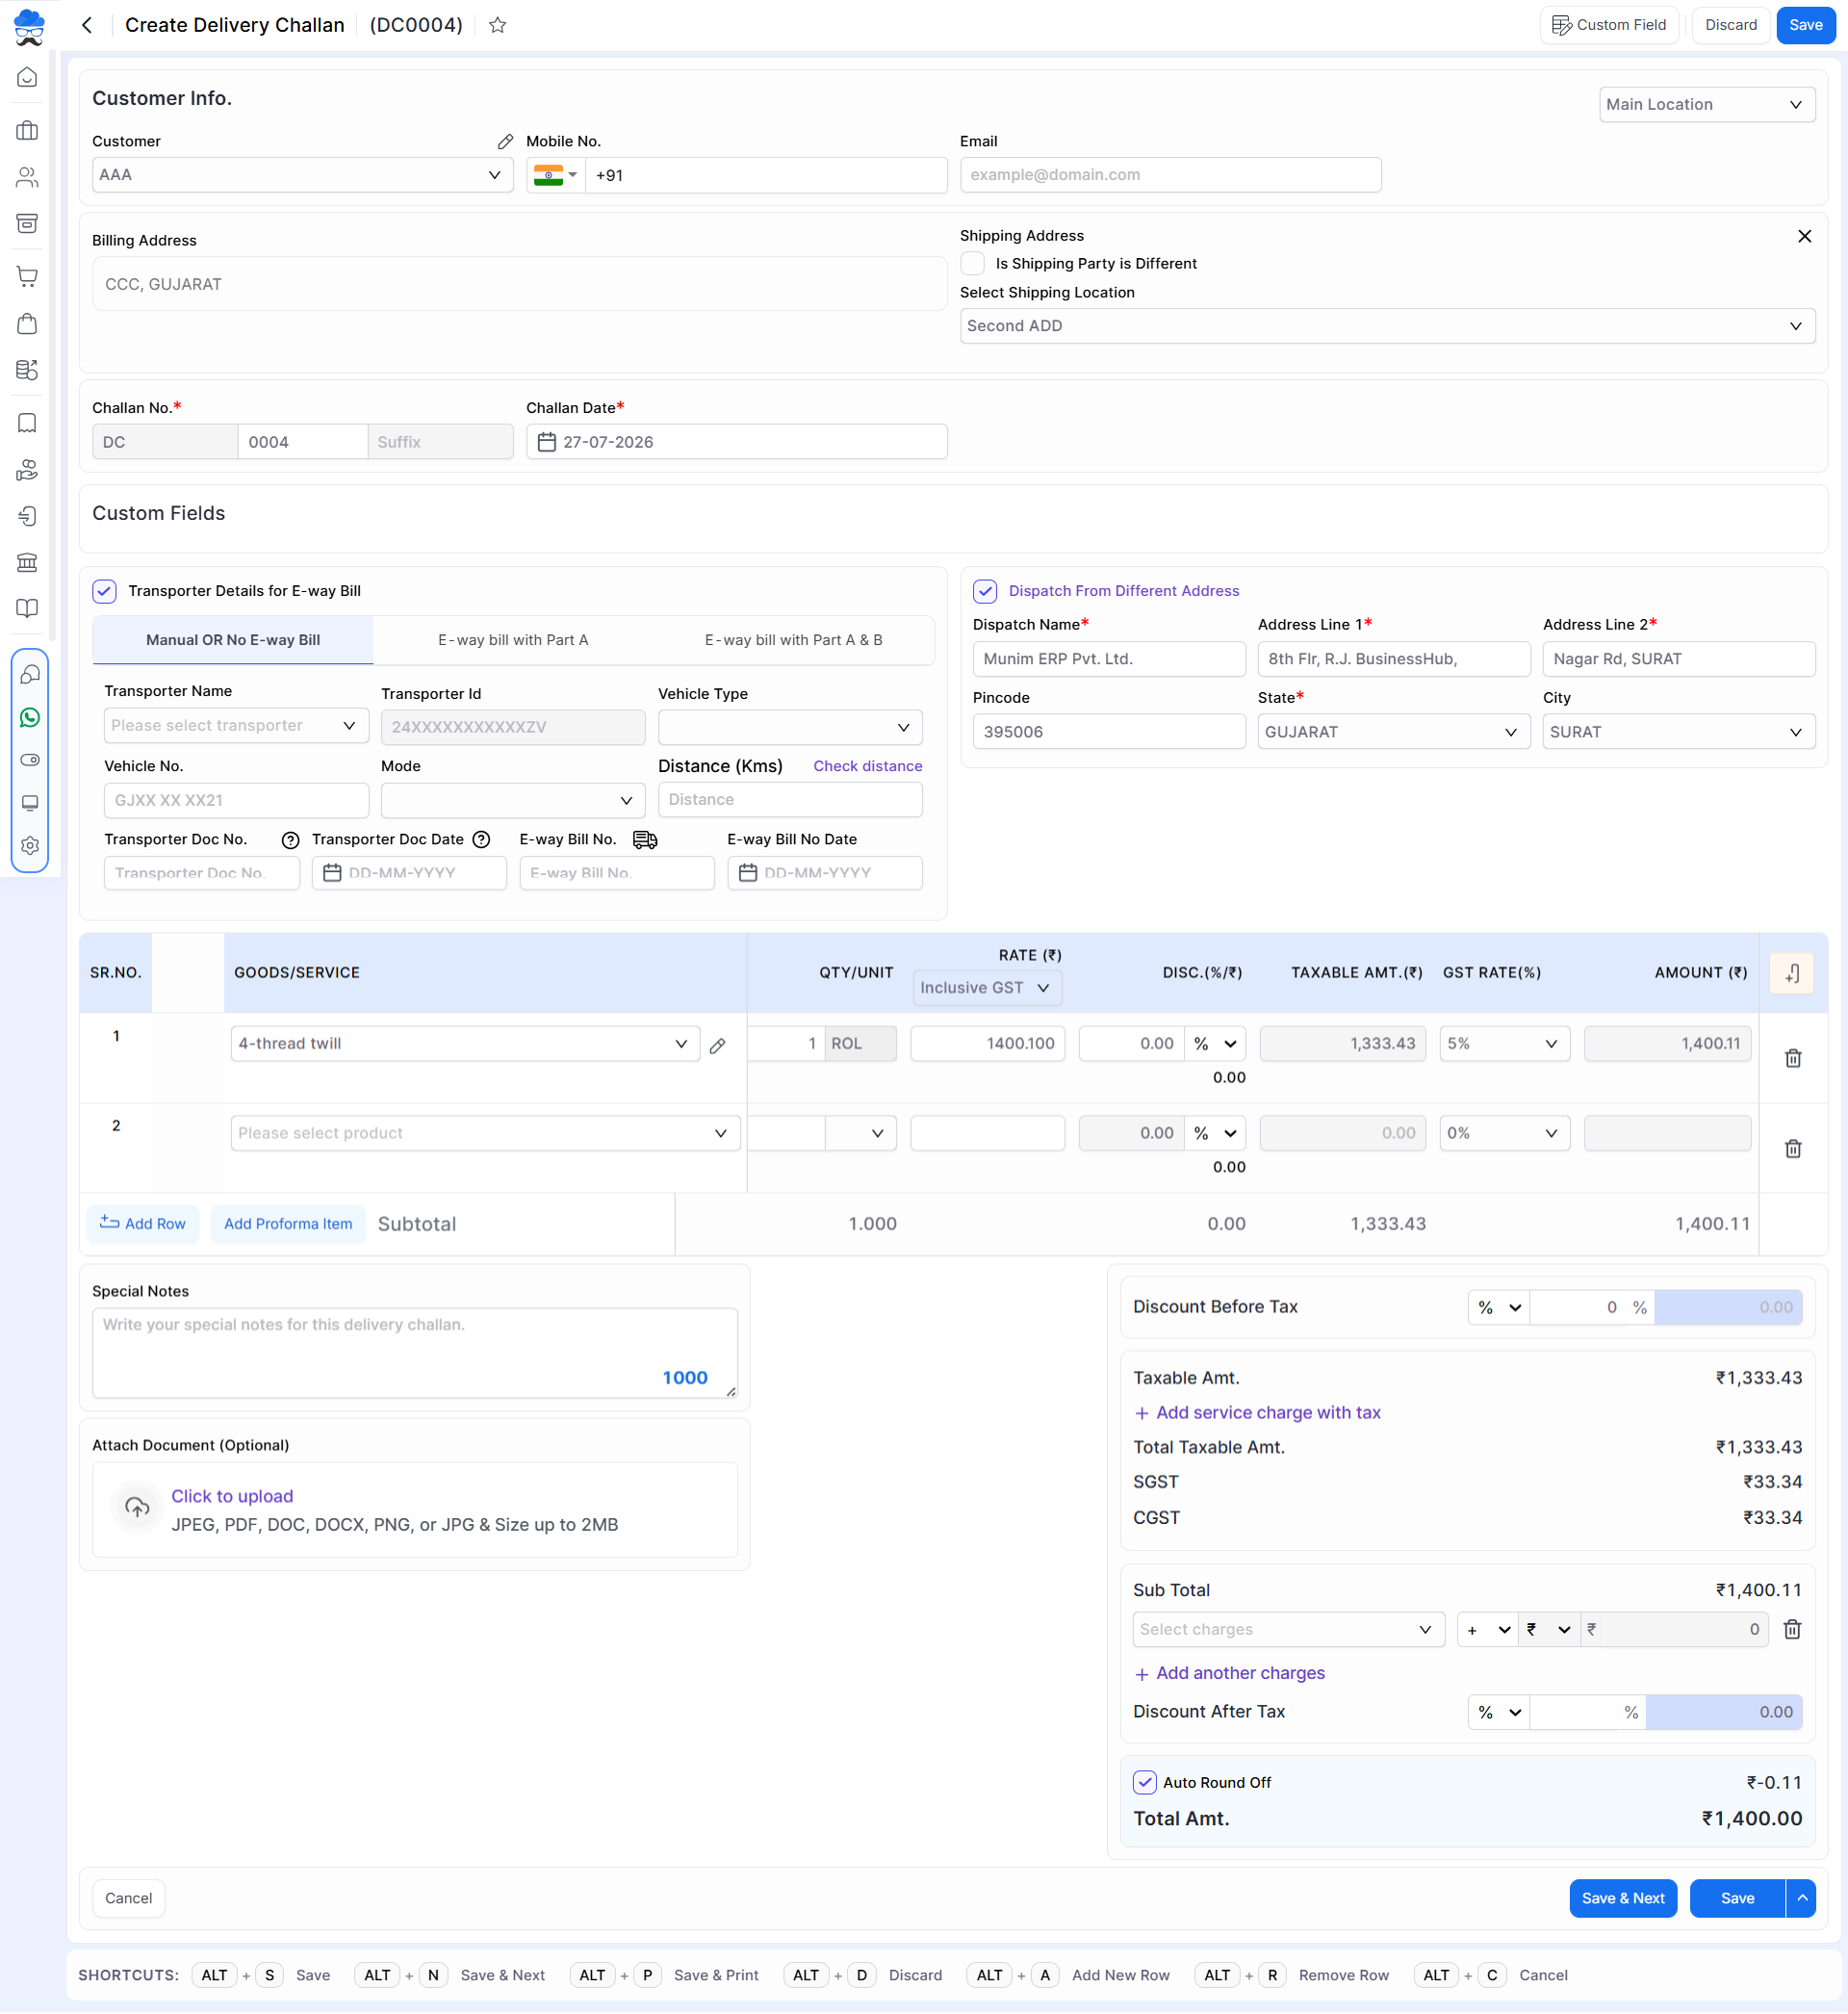
Task: Edit the 4-thread twill item with the pencil icon
Action: [x=717, y=1046]
